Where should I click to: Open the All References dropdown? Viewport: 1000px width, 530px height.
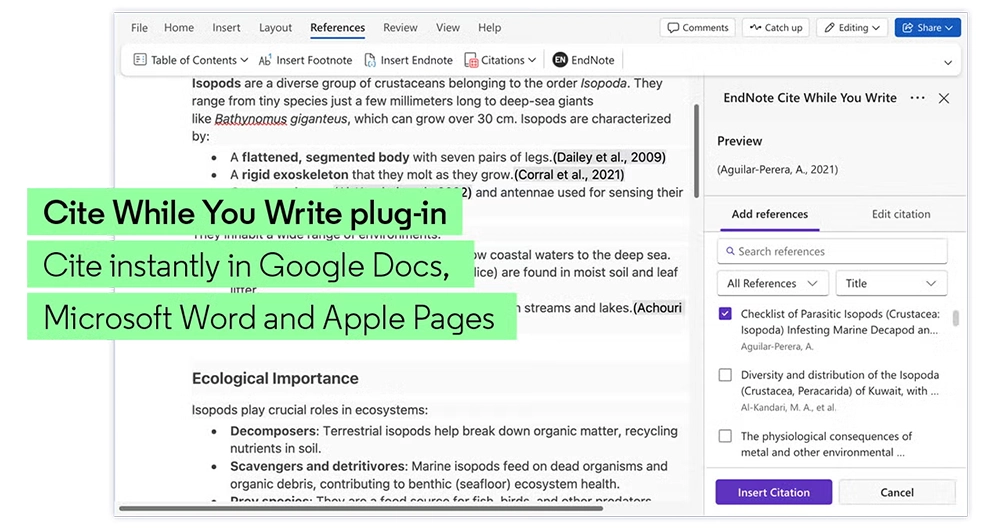772,283
